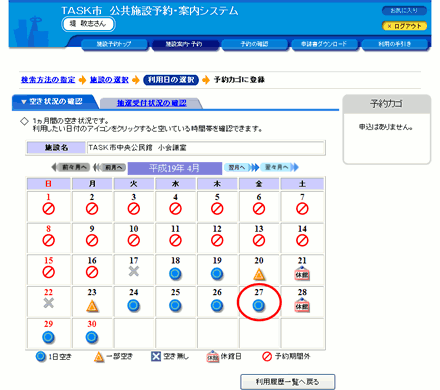
Task: Click the ログアウト button
Action: point(404,26)
